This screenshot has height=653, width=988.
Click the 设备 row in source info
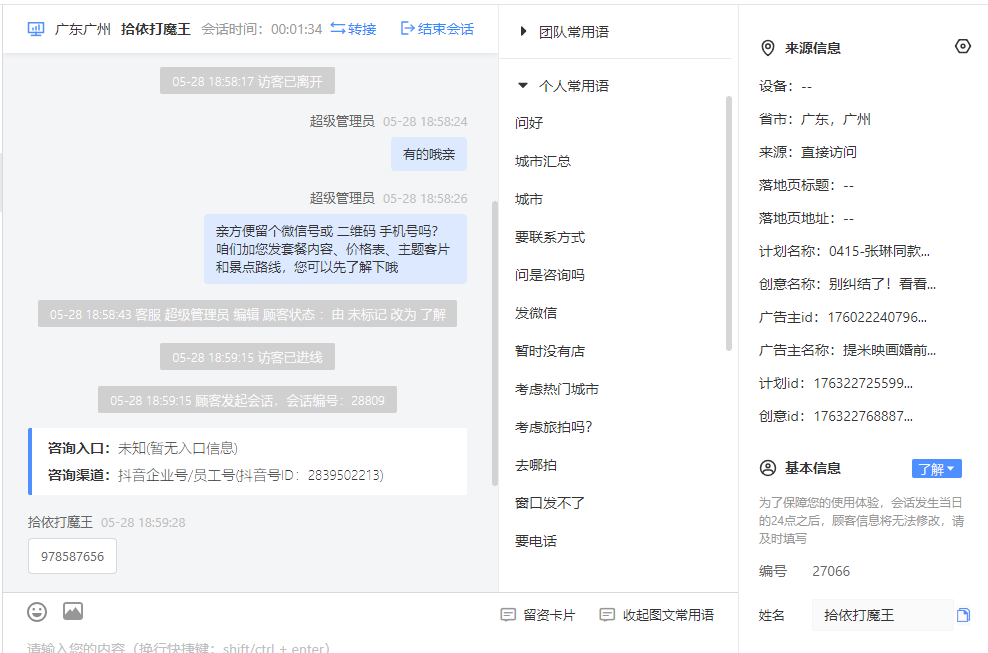[x=786, y=86]
